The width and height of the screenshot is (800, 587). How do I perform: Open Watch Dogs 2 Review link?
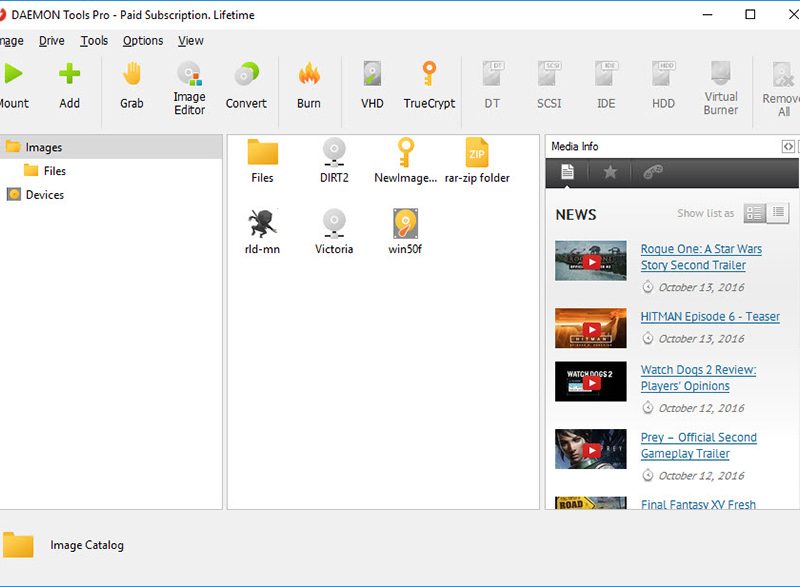[698, 378]
